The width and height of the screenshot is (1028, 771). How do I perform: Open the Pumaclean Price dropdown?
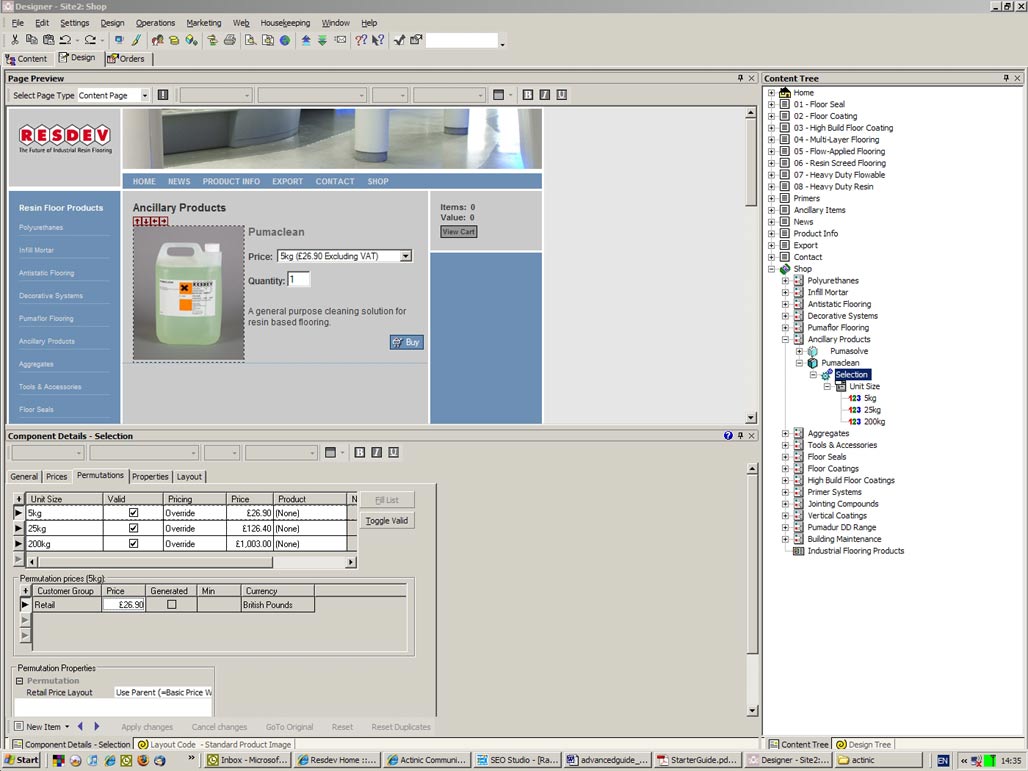405,256
